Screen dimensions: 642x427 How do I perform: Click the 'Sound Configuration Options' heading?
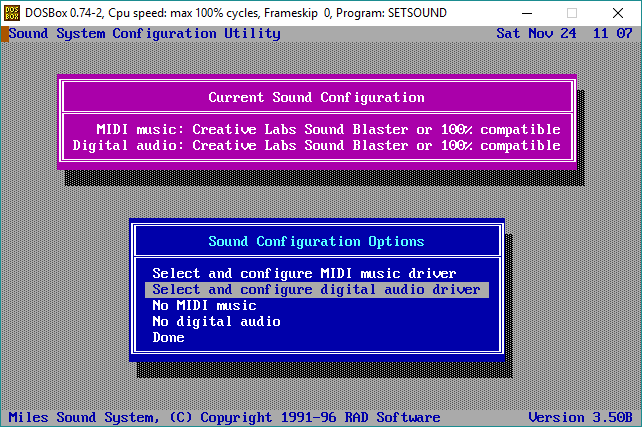point(316,242)
